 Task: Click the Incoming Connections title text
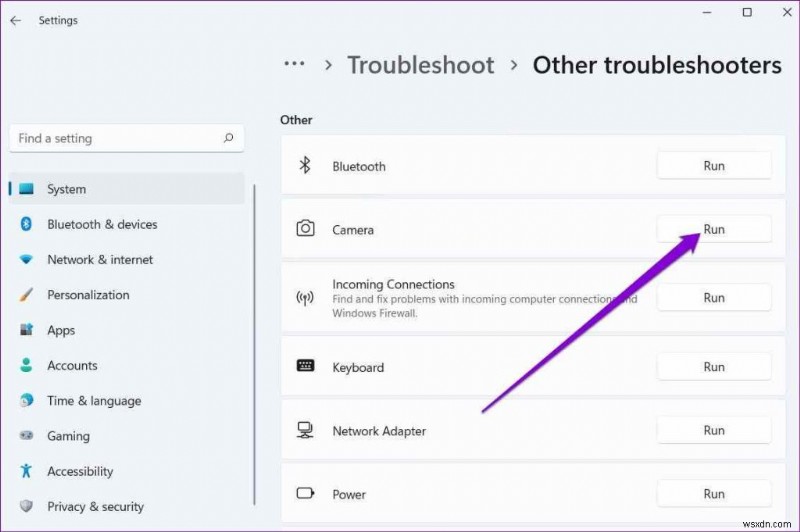[393, 284]
